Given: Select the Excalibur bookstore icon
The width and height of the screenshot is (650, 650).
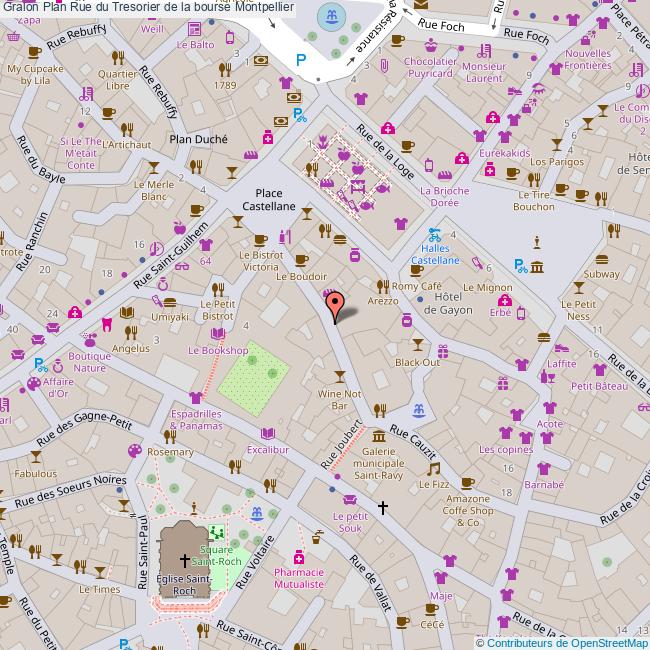Looking at the screenshot, I should 267,434.
